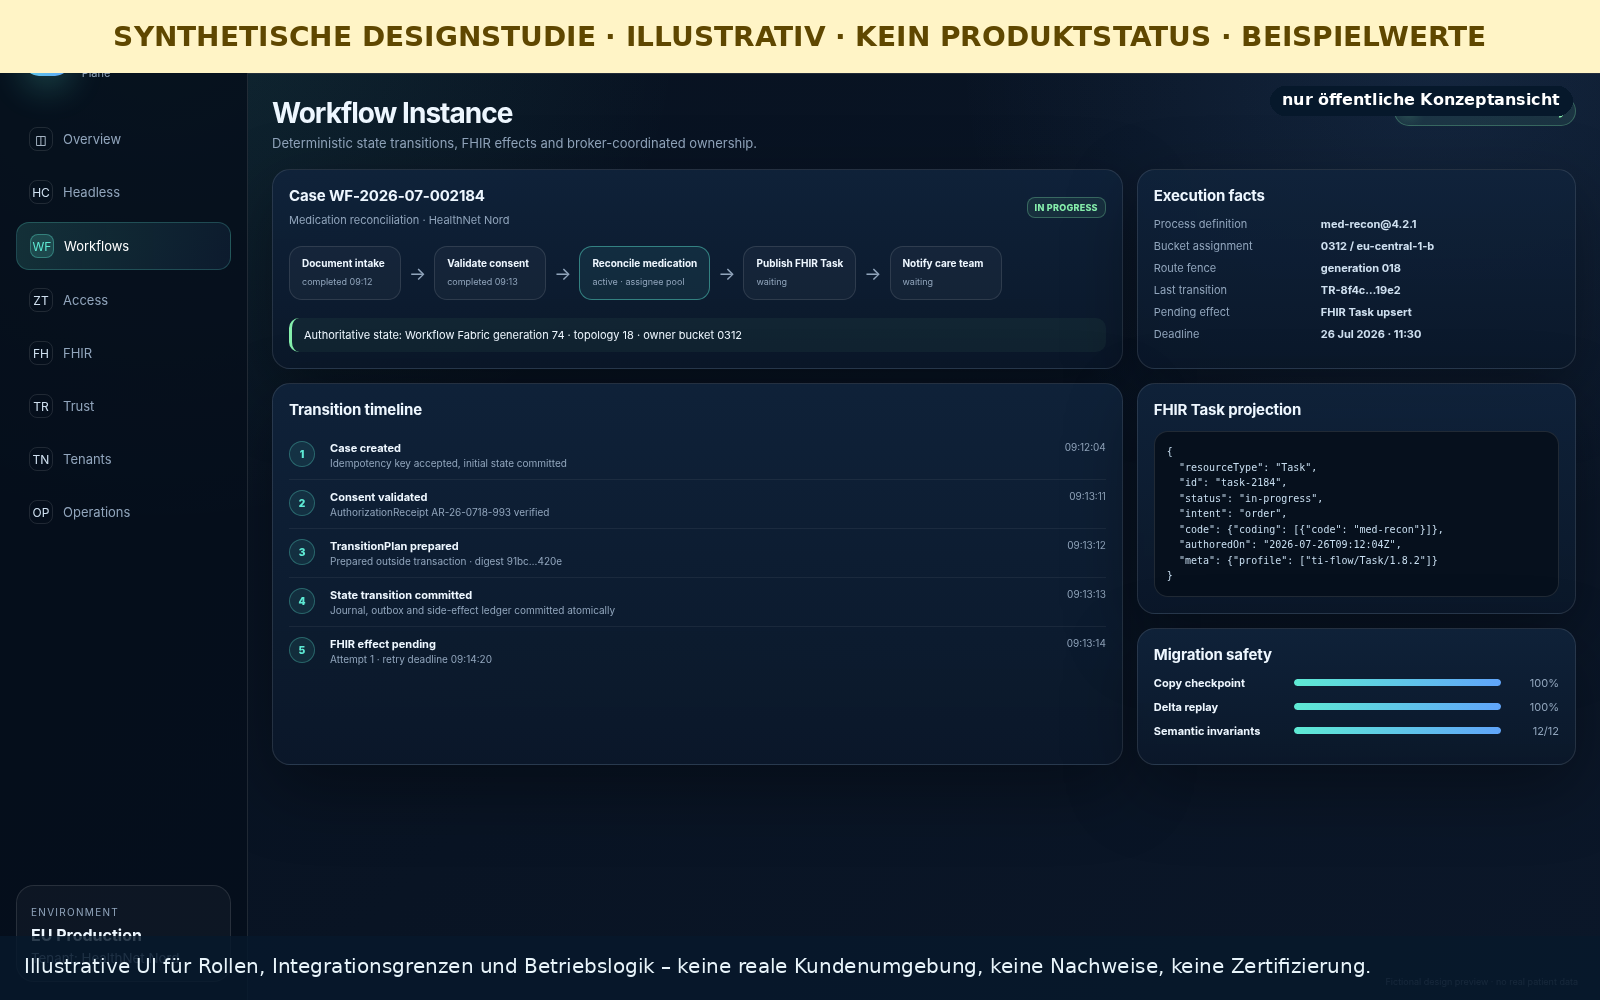The width and height of the screenshot is (1600, 1000).
Task: Go to the Headless section
Action: coord(123,193)
